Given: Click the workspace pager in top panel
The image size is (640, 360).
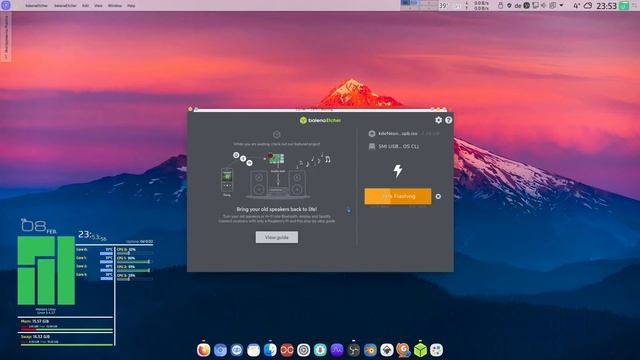Looking at the screenshot, I should pyautogui.click(x=419, y=5).
